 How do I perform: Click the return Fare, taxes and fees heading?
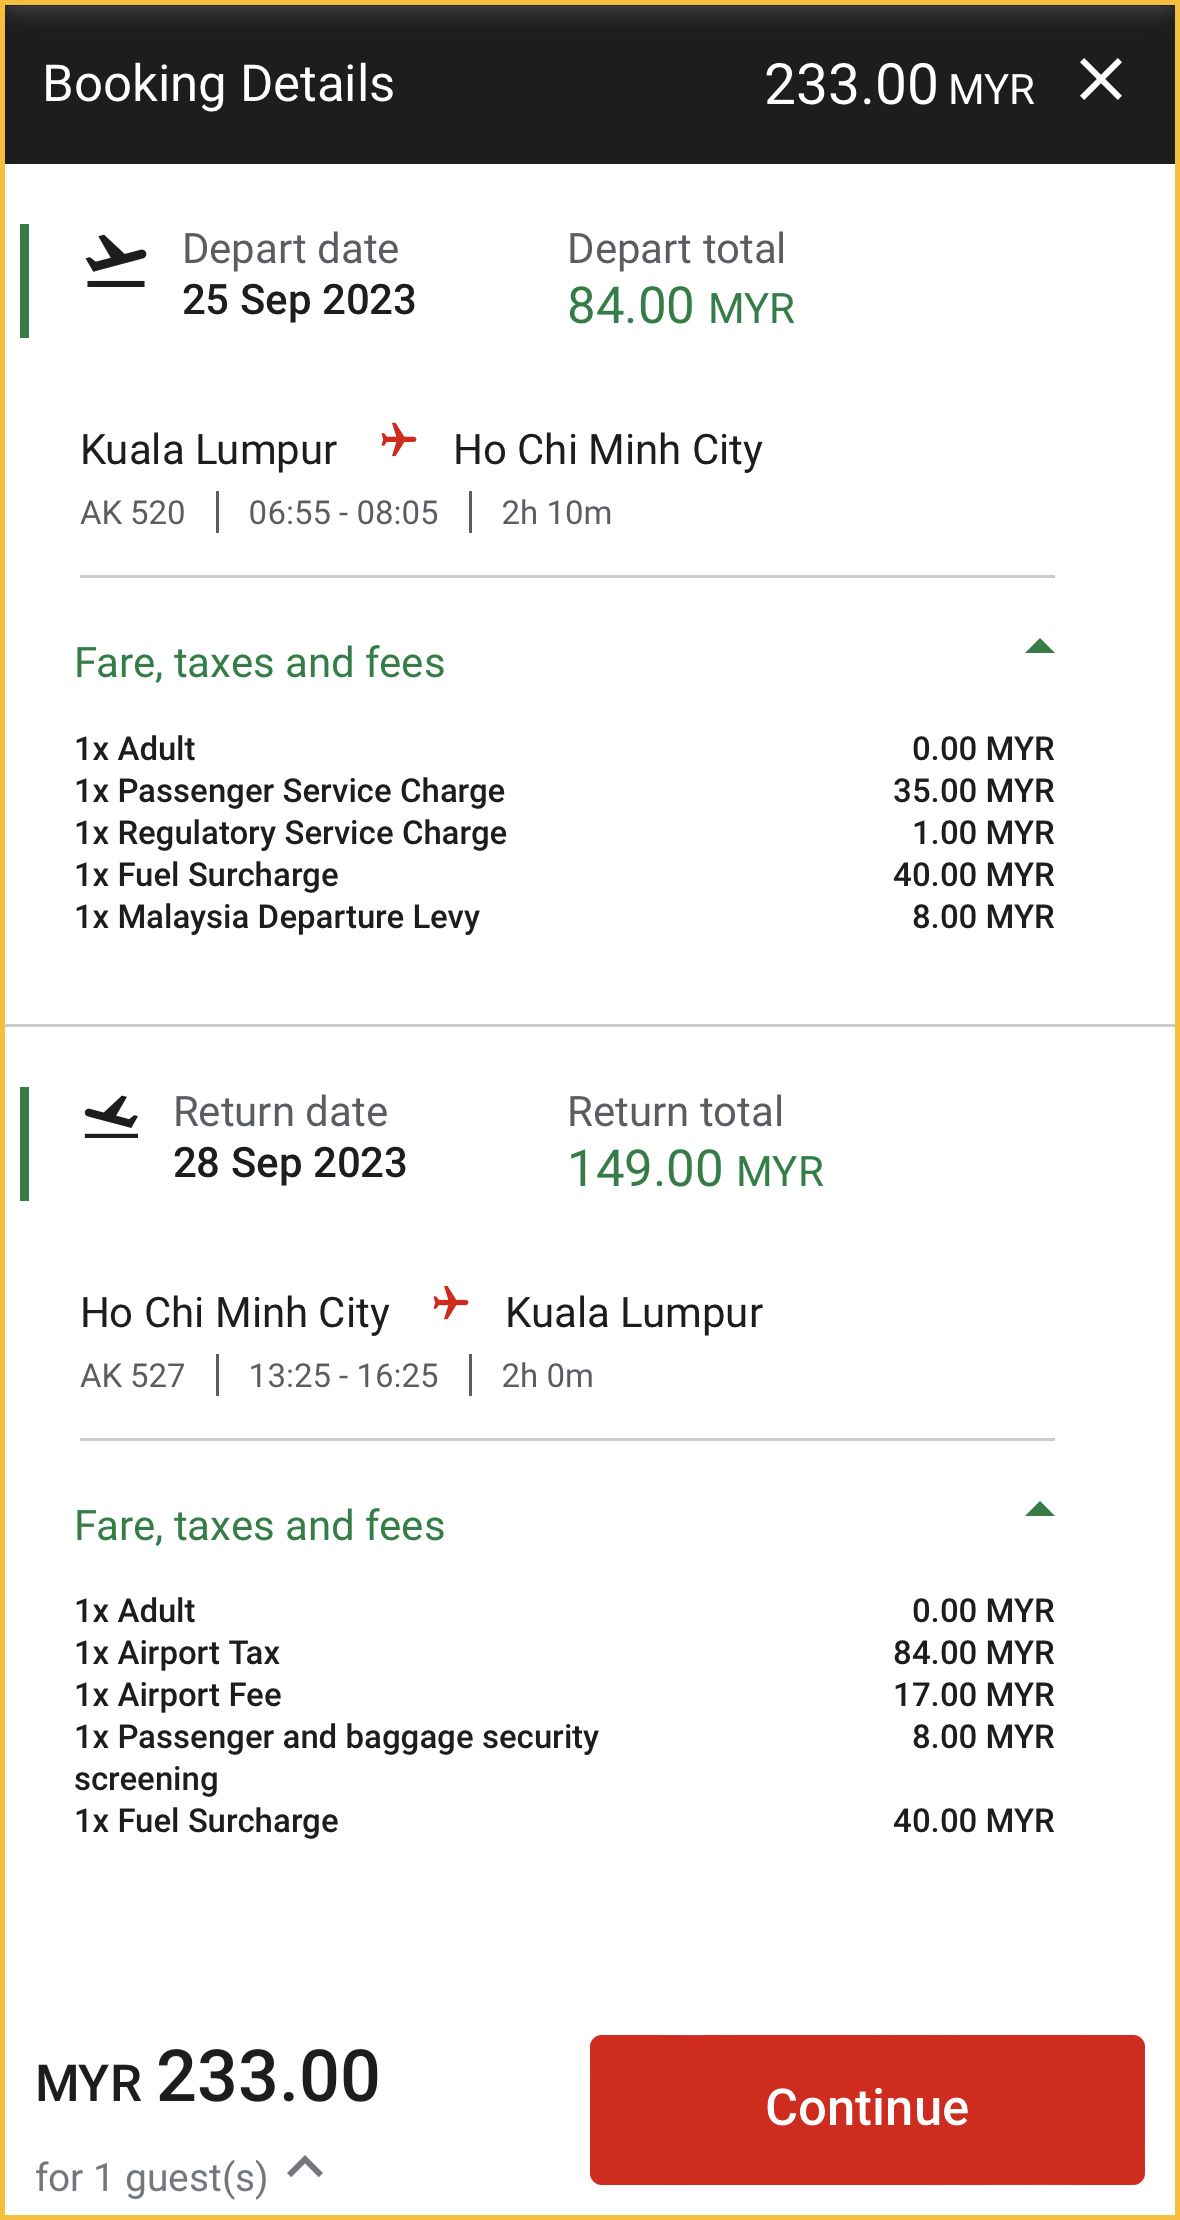click(x=259, y=1526)
